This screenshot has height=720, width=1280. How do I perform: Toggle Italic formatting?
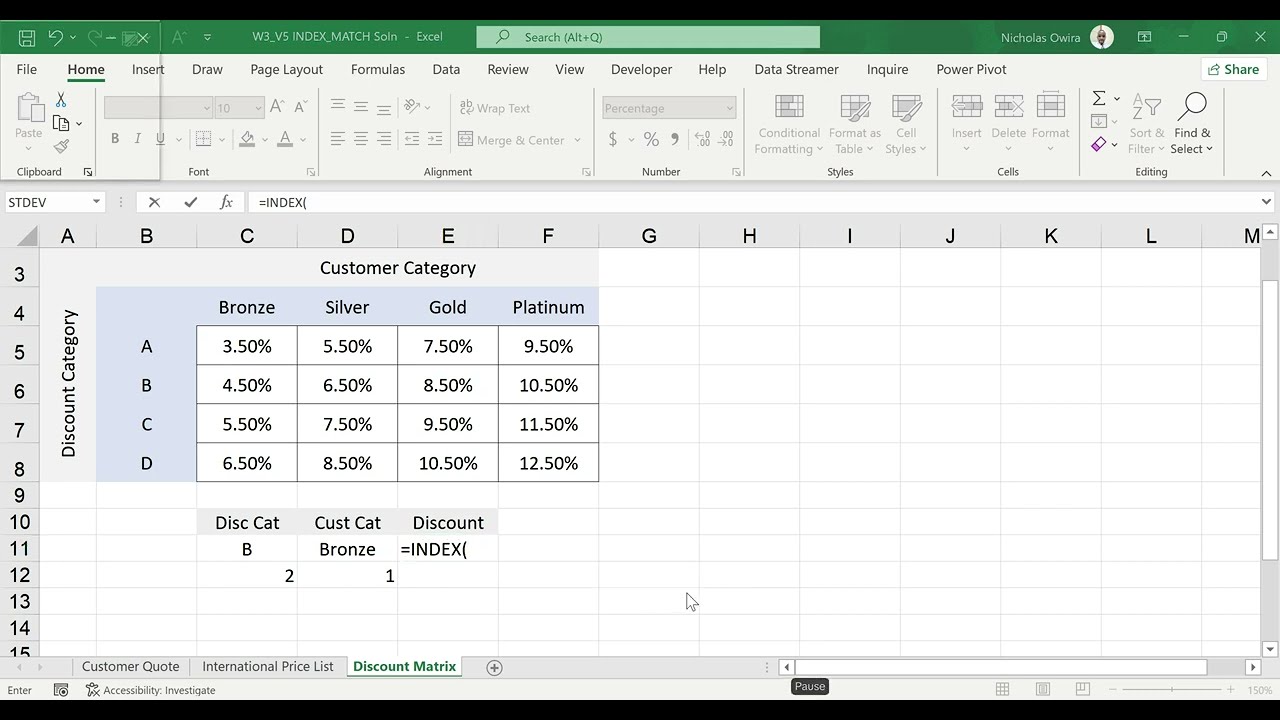[137, 139]
